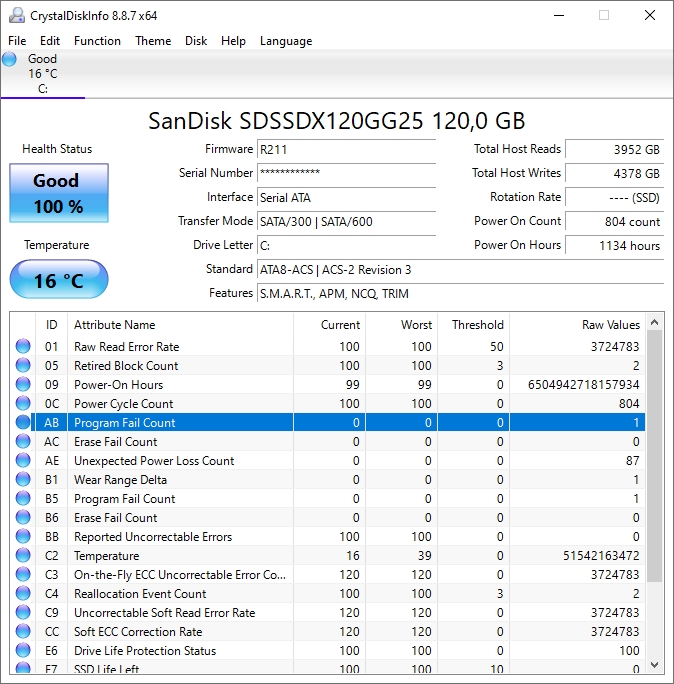Viewport: 674px width, 684px height.
Task: Open the Function menu
Action: 97,41
